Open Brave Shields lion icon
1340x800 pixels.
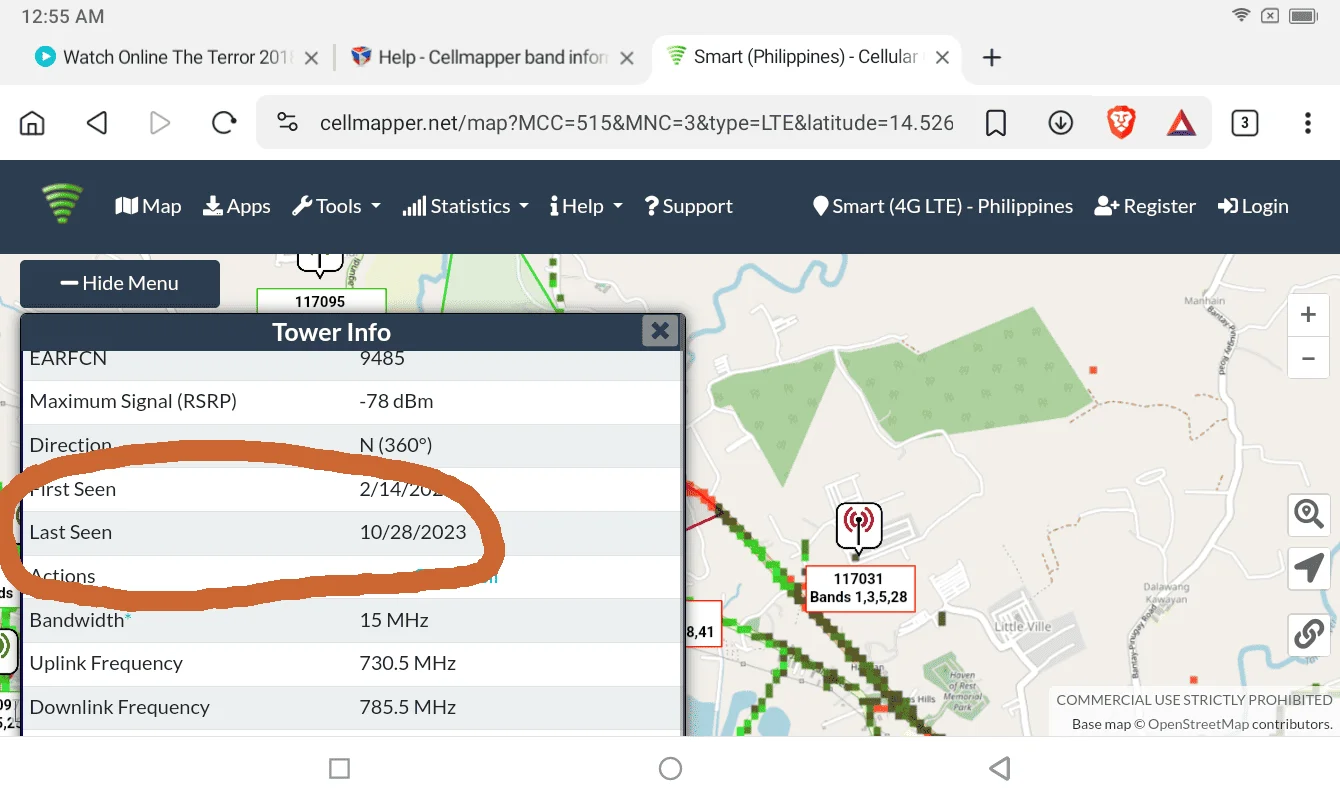coord(1122,123)
